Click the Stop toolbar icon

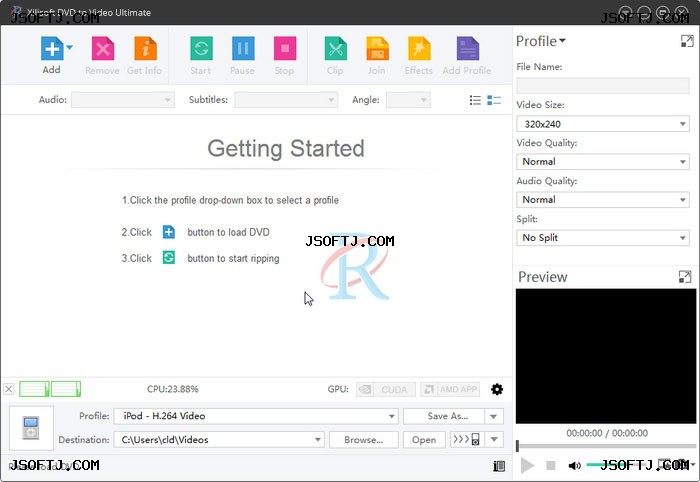coord(285,48)
